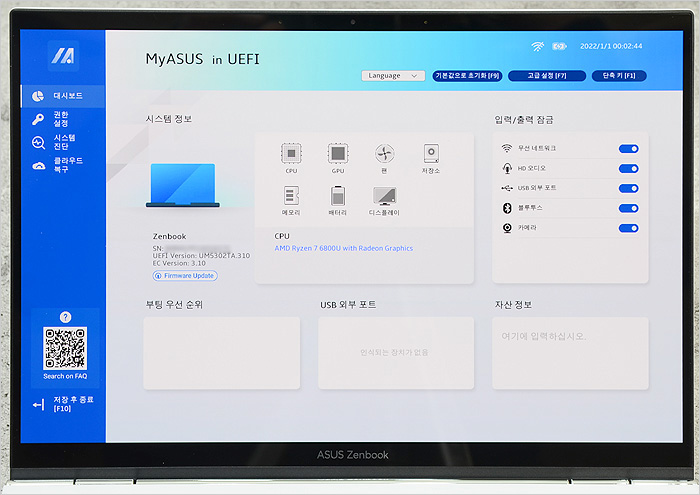Open 고급 설정 [F7] advanced settings
Screen dimensions: 700x495
click(x=547, y=76)
